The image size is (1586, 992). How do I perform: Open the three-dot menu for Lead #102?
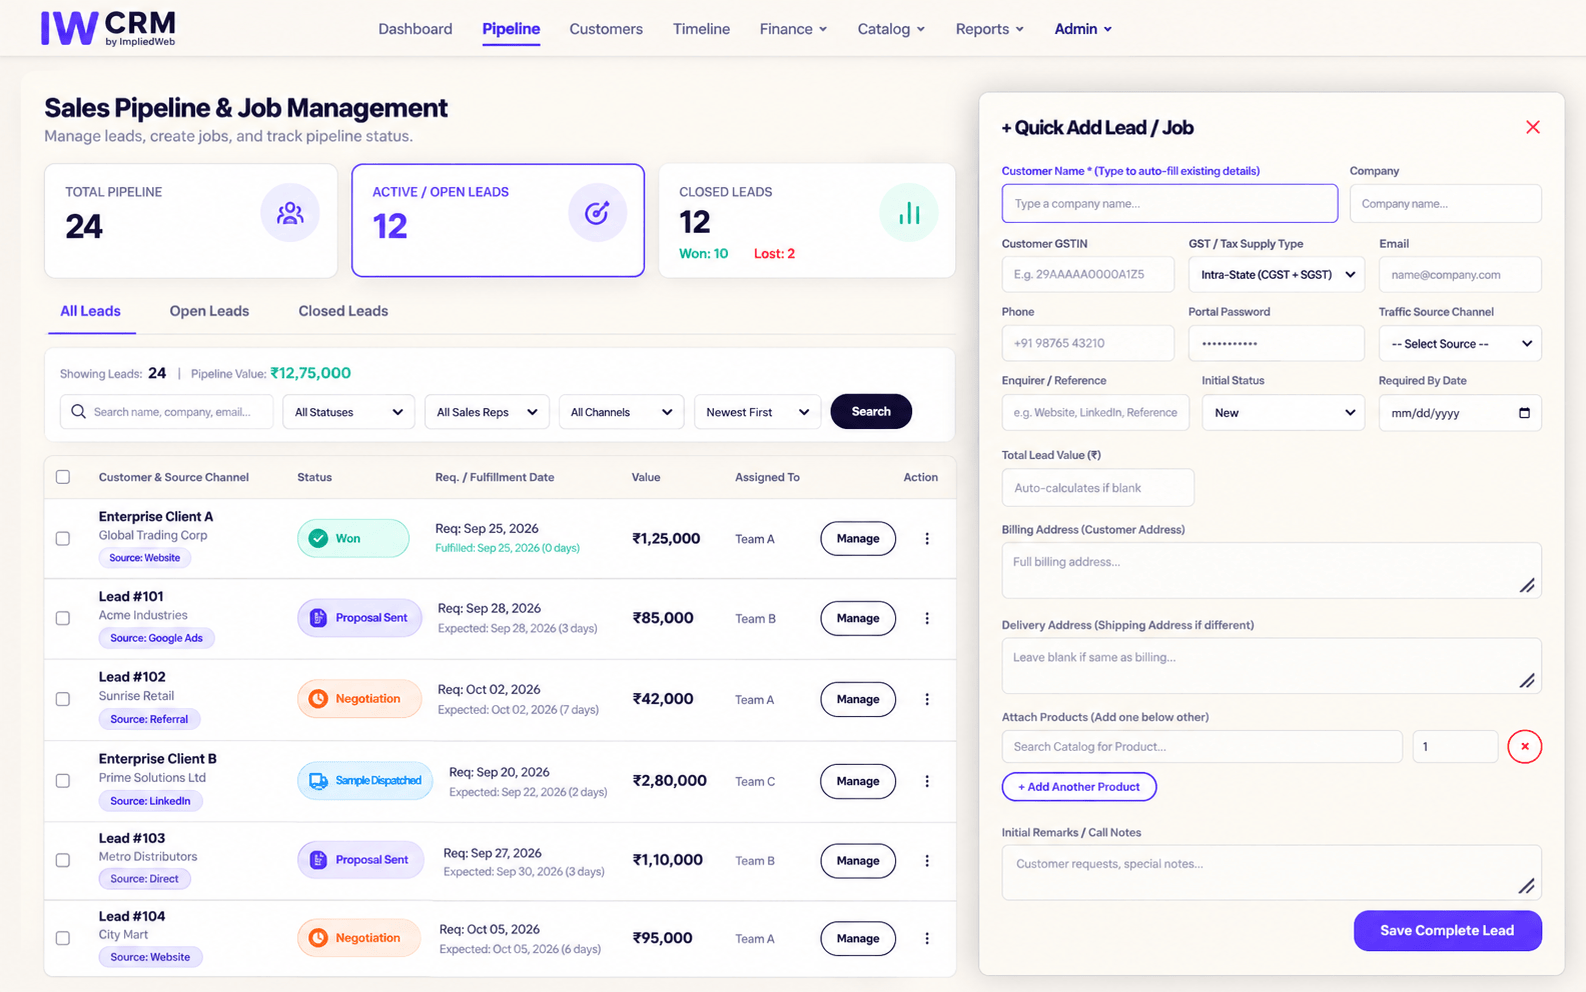tap(927, 700)
